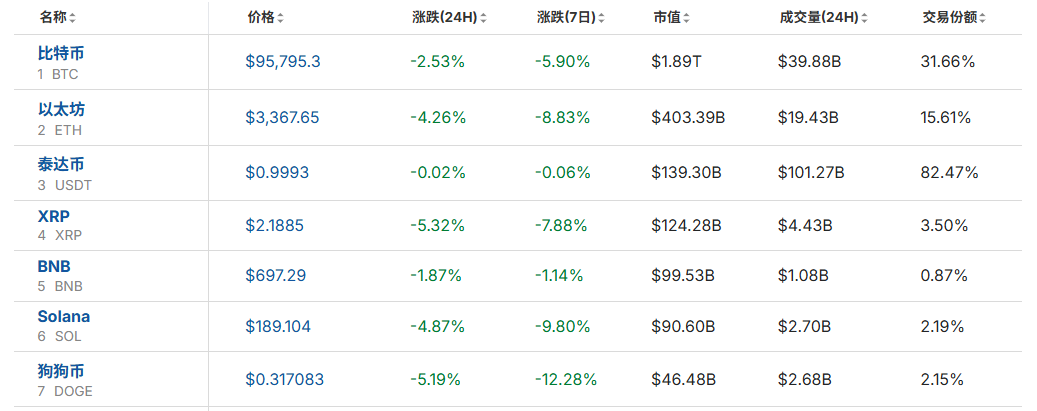Sort by 涨跌(24H) column arrows
1037x411 pixels.
coord(484,18)
